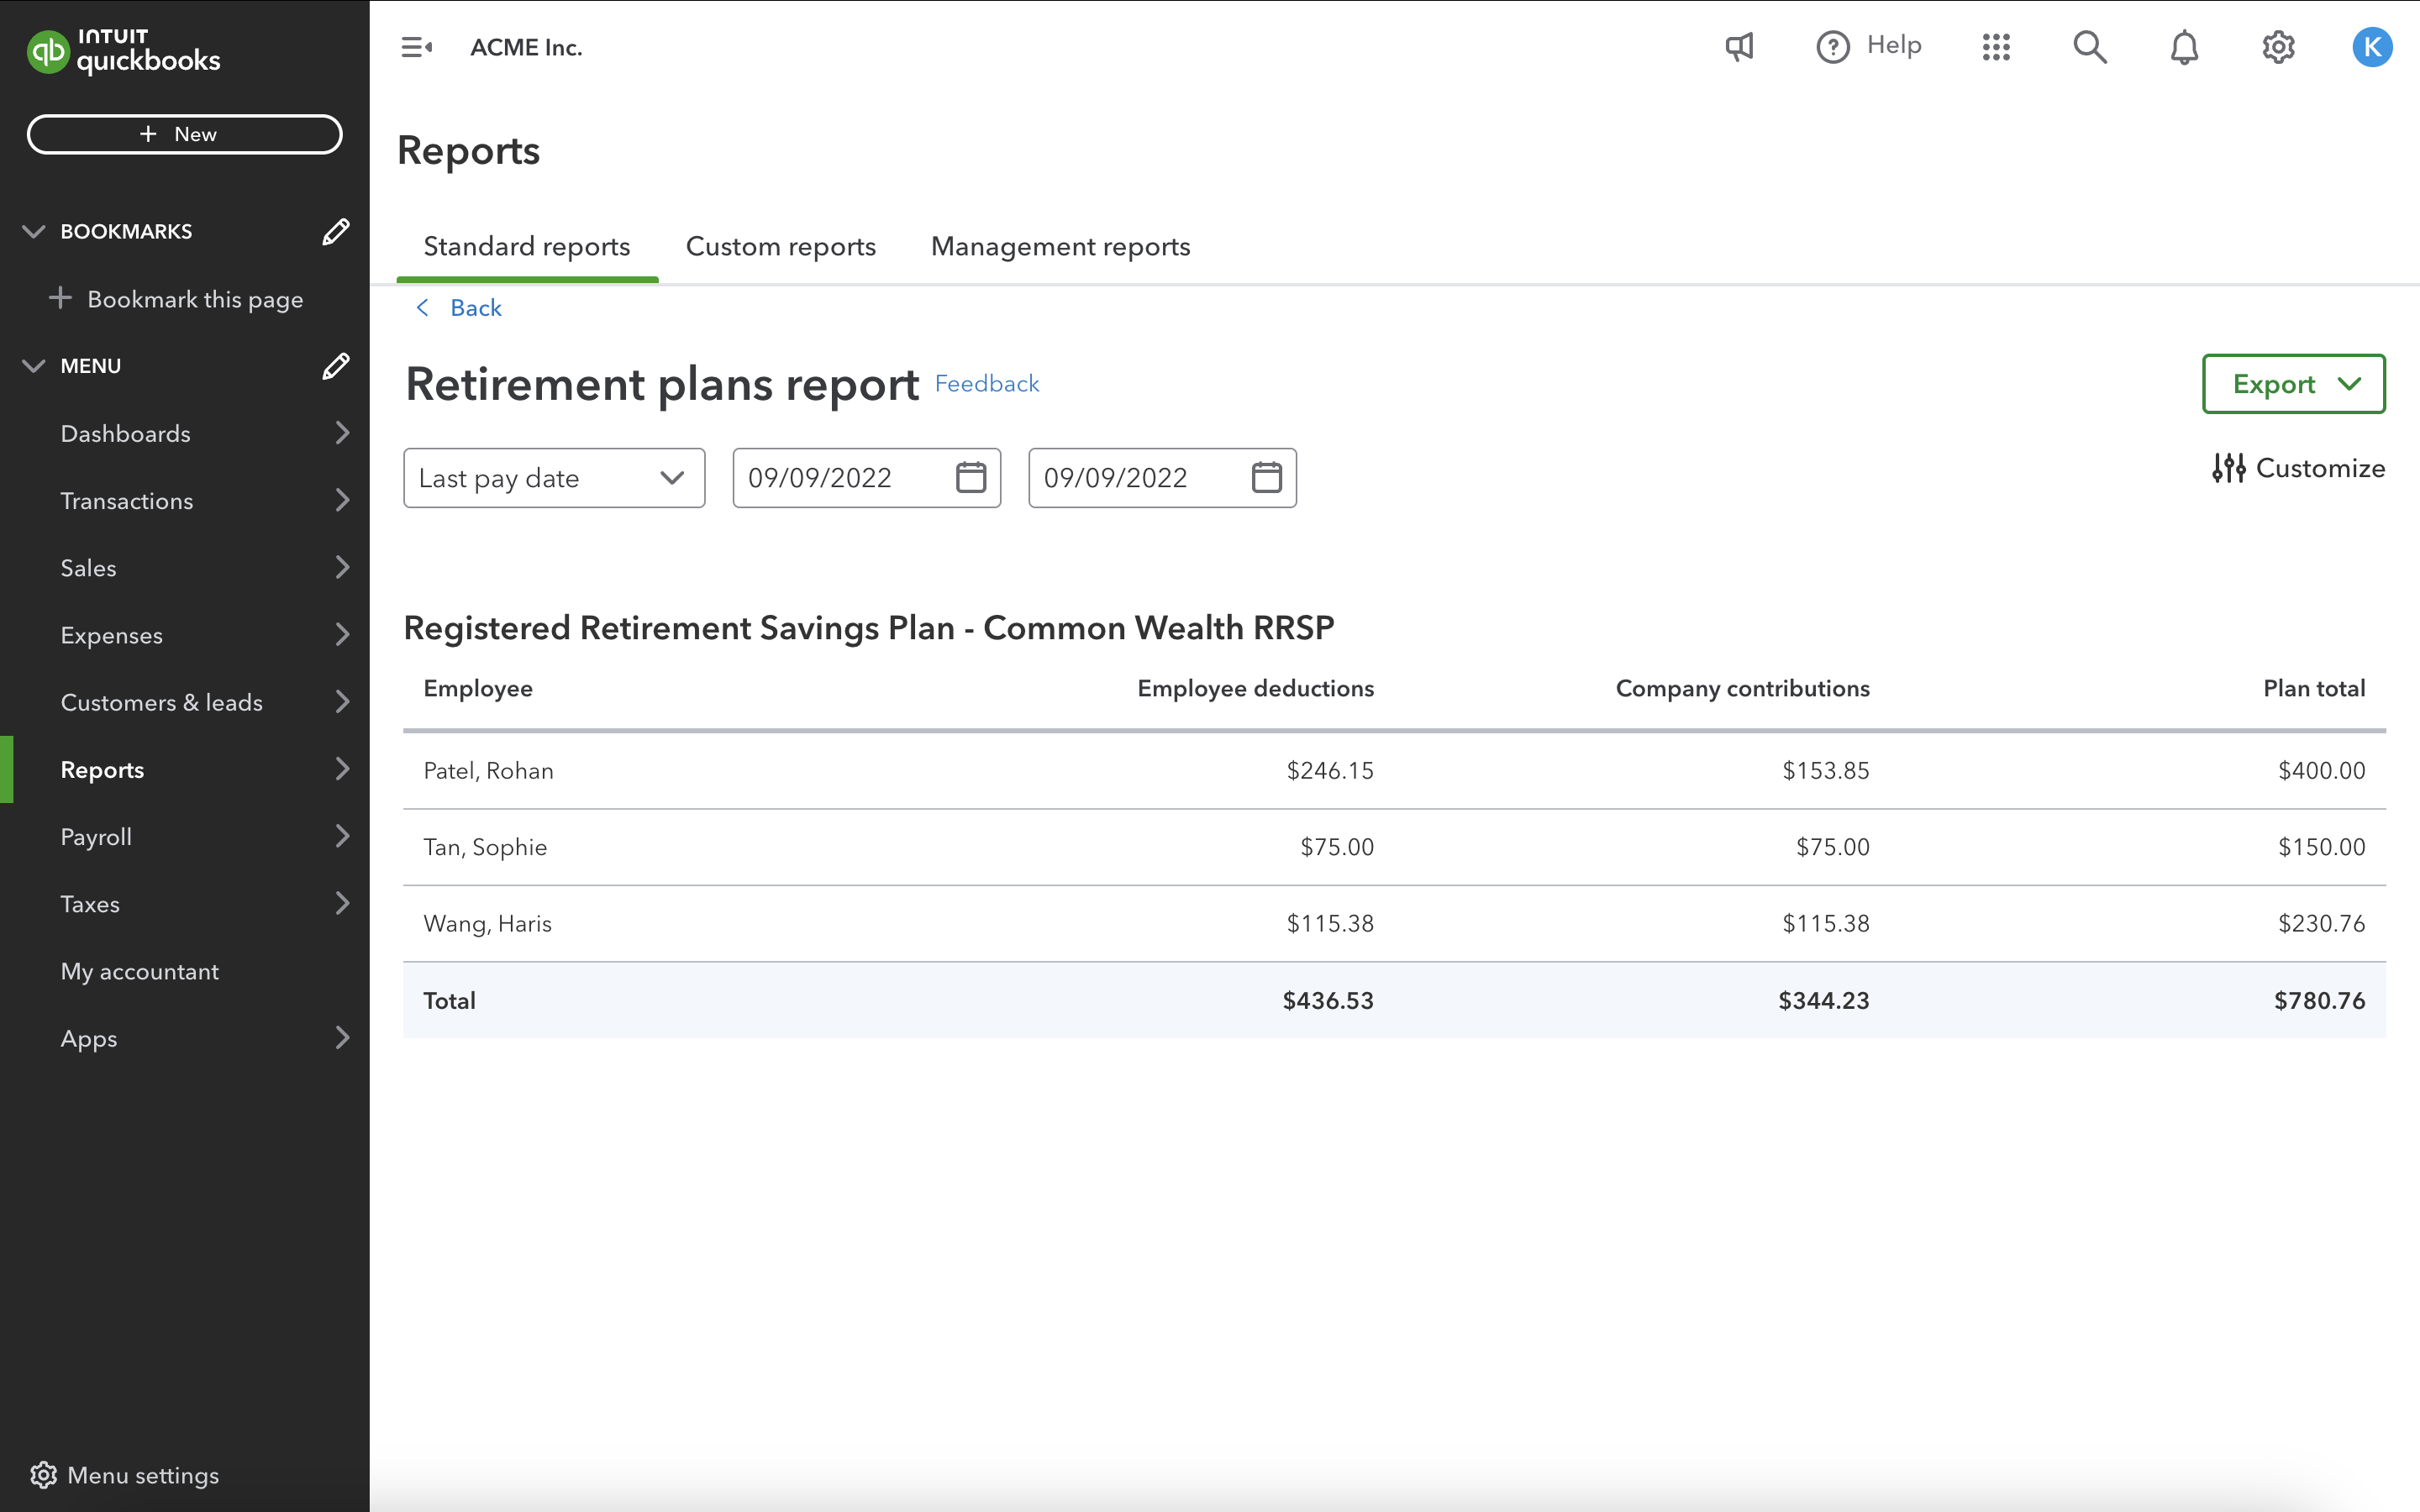Switch to the Standard reports tab
The width and height of the screenshot is (2420, 1512).
tap(527, 247)
